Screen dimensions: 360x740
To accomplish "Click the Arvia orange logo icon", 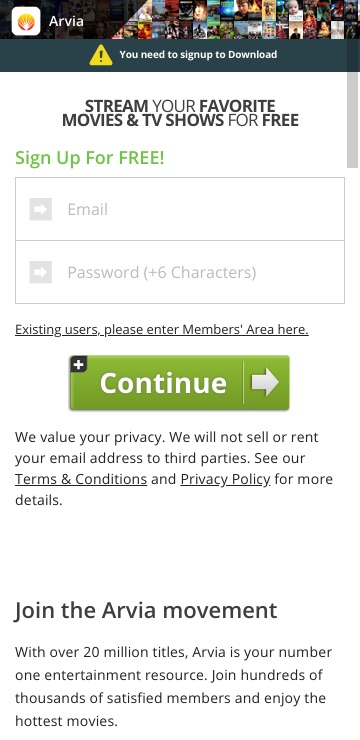I will pyautogui.click(x=26, y=21).
